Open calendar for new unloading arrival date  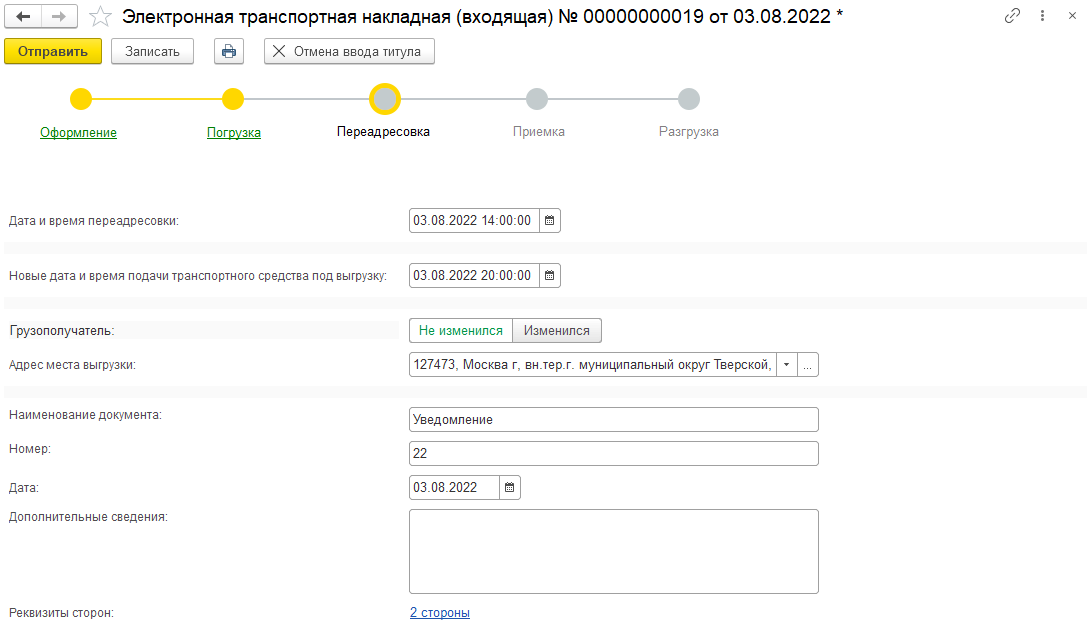point(550,275)
